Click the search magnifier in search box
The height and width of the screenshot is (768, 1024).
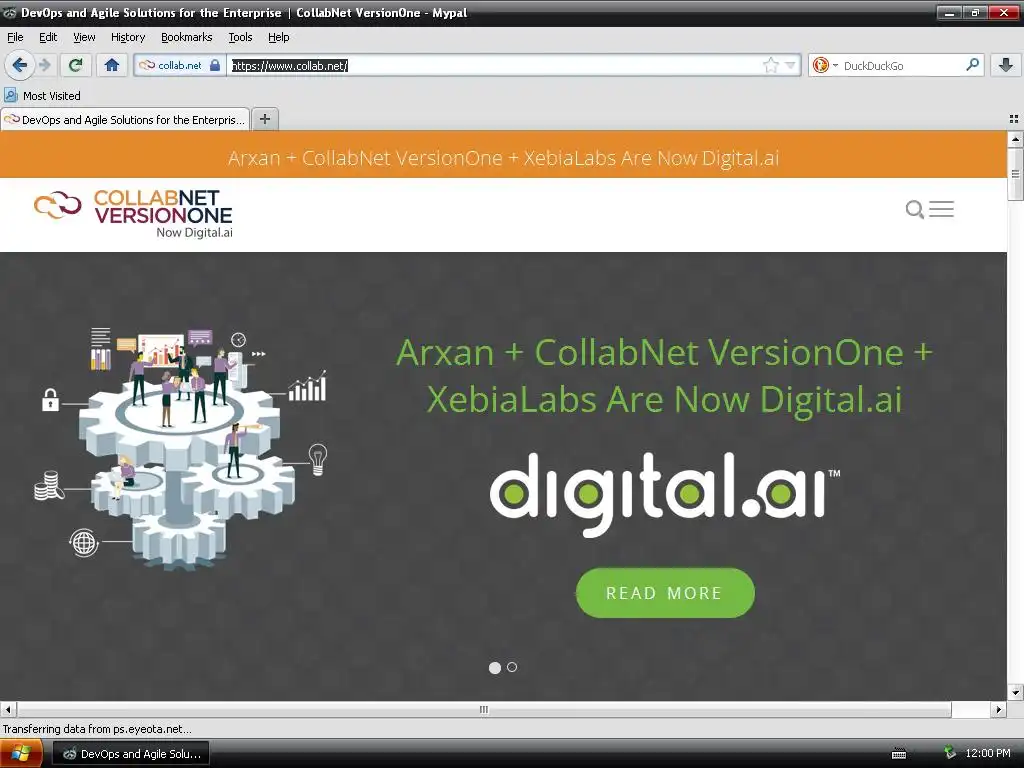tap(972, 65)
